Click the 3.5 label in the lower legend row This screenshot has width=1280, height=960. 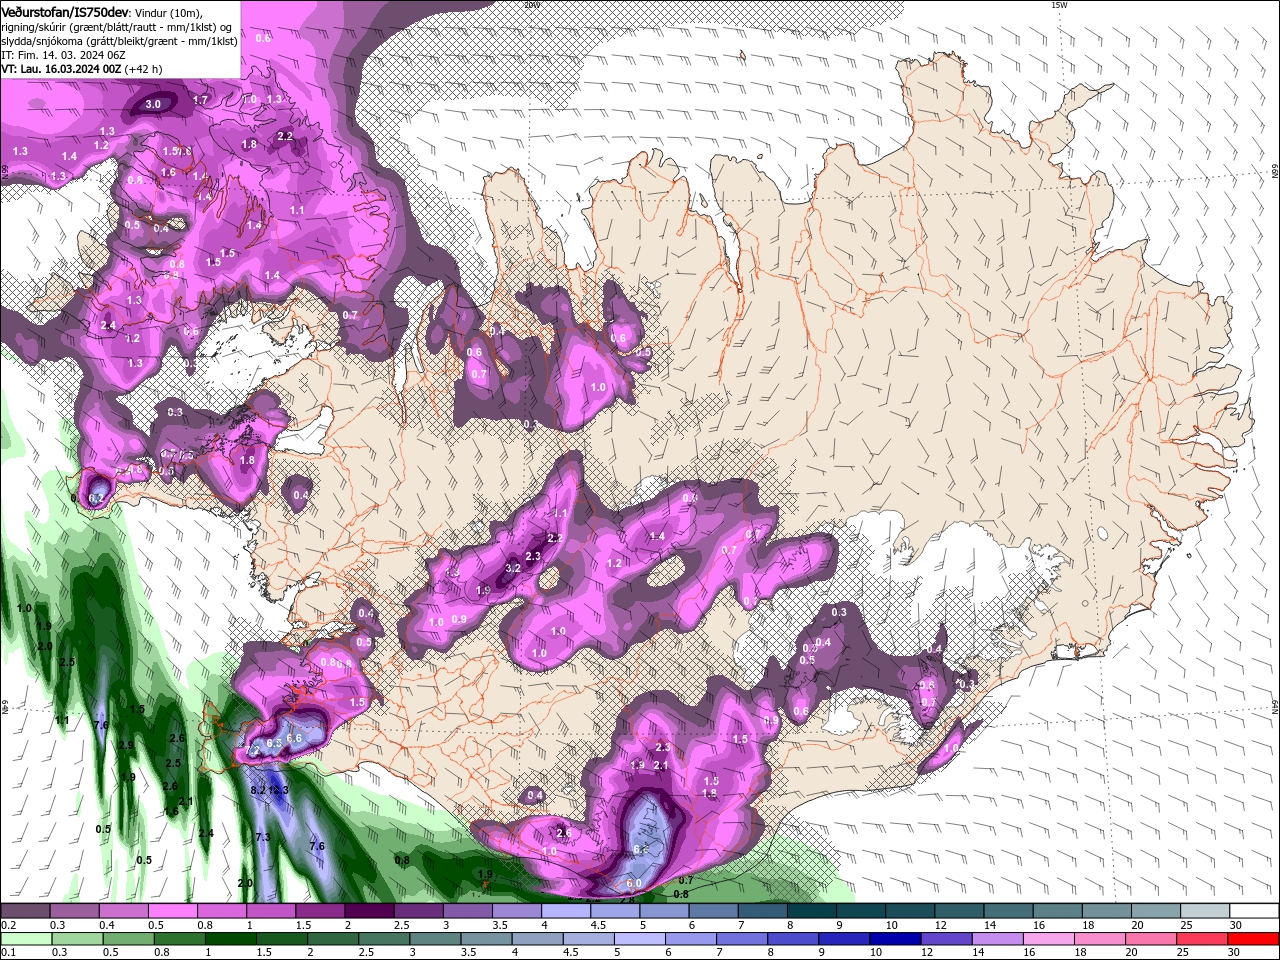coord(468,953)
